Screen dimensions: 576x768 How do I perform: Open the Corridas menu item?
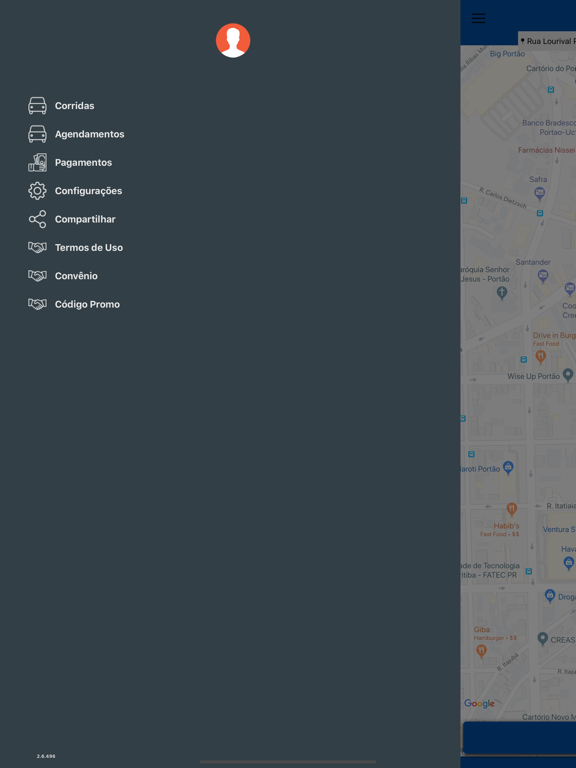[x=74, y=106]
